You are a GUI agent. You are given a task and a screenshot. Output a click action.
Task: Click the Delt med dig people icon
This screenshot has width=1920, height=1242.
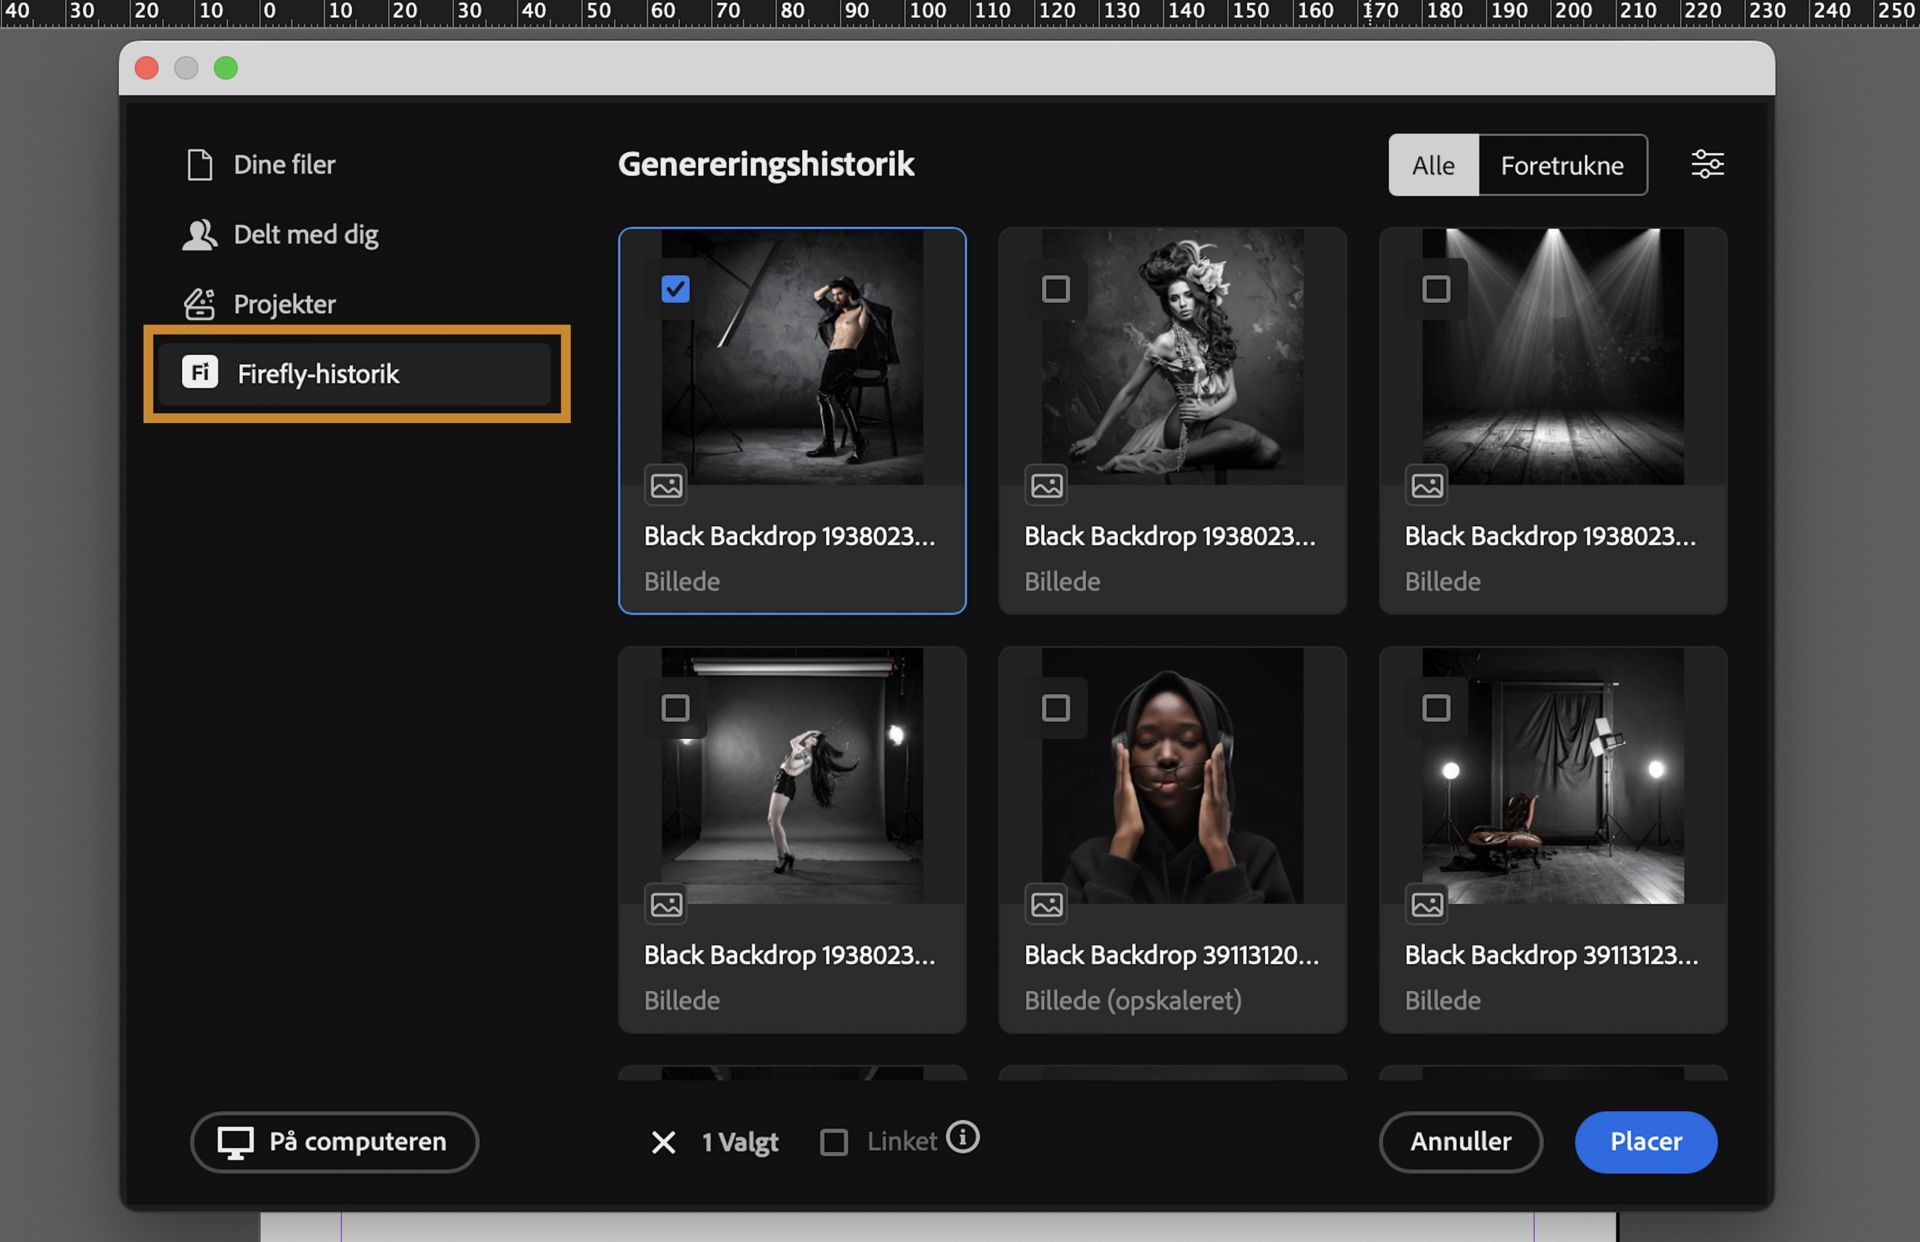point(200,234)
